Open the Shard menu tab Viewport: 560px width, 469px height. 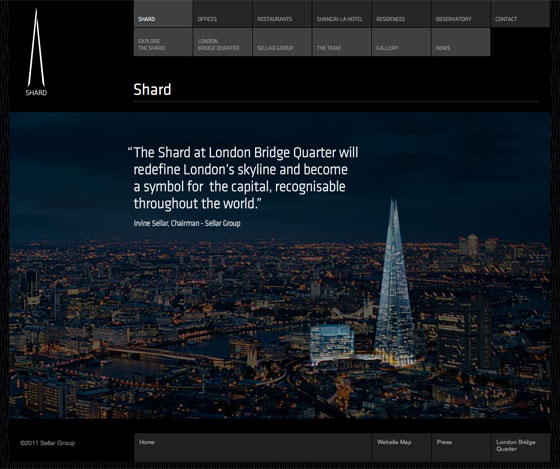click(163, 14)
